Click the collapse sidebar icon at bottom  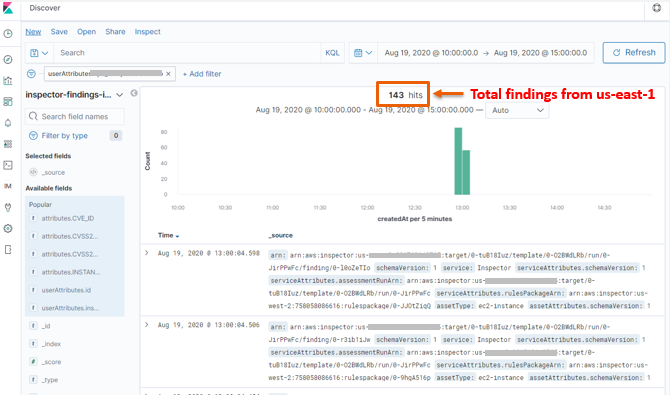click(x=8, y=249)
